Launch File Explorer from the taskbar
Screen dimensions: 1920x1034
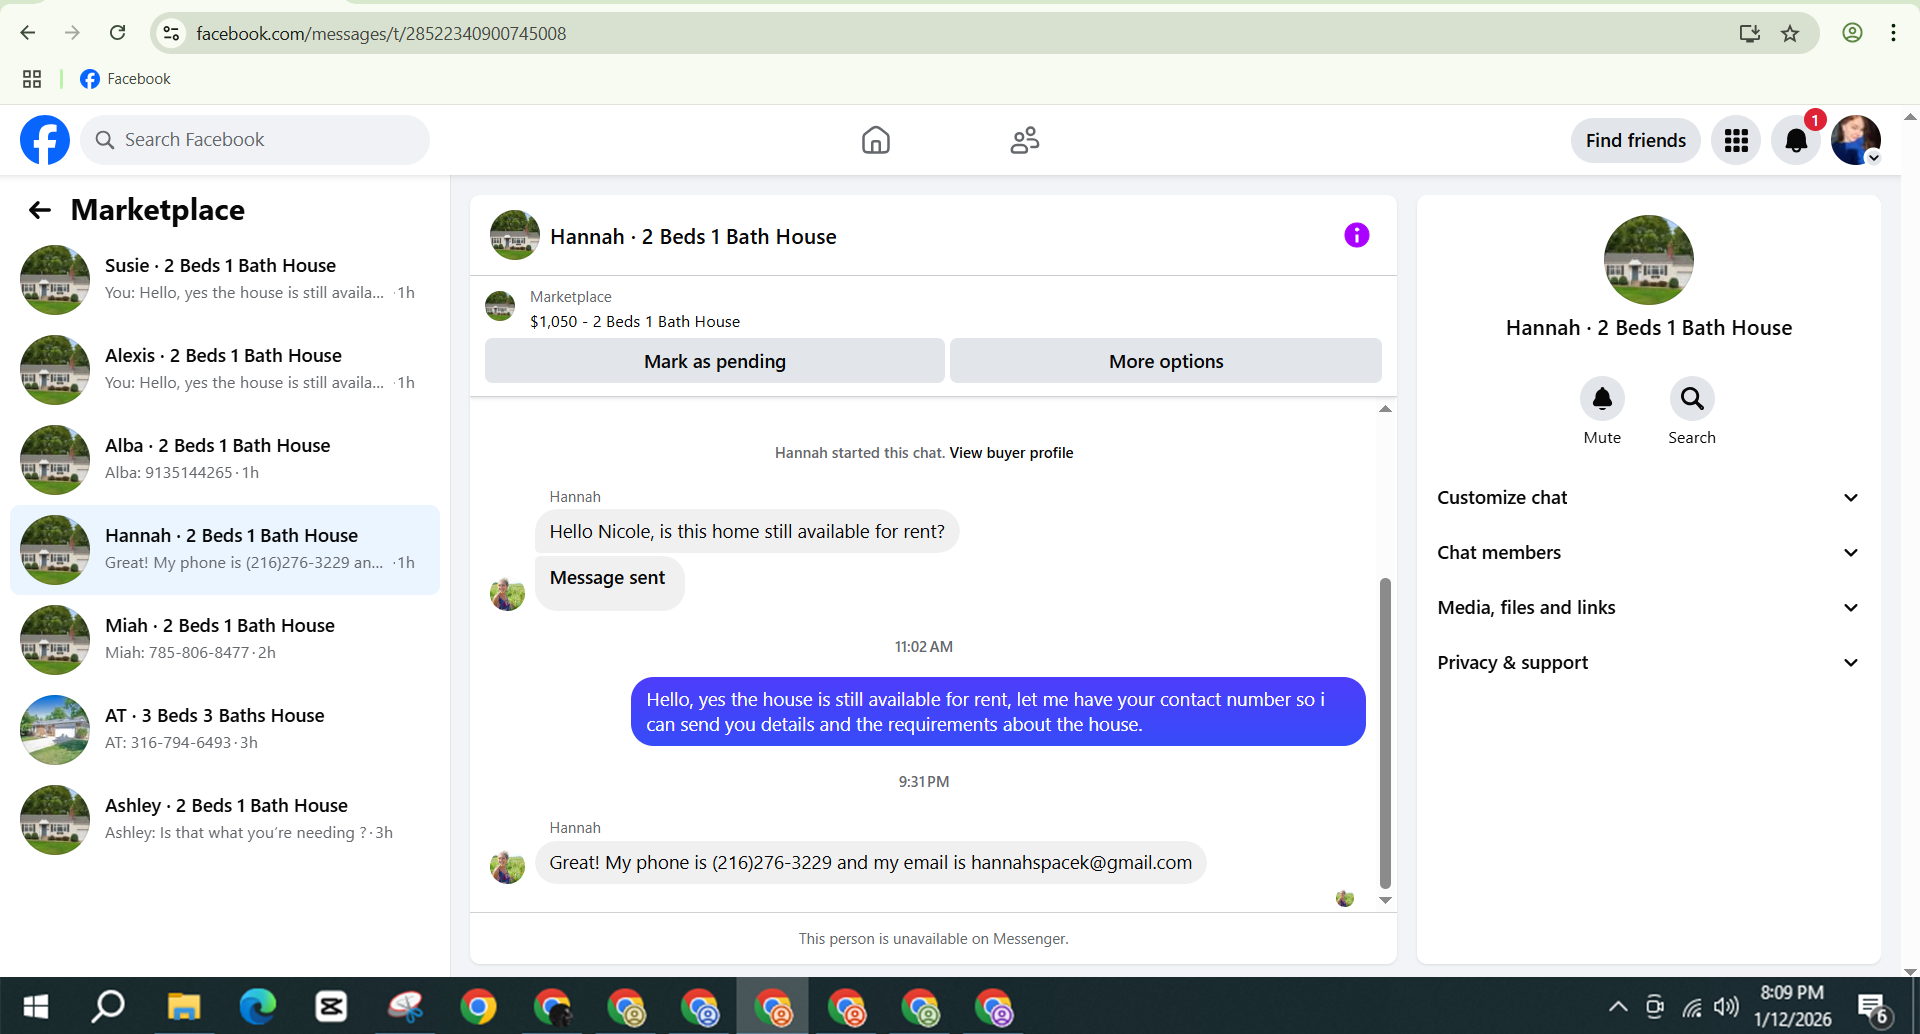coord(184,1006)
